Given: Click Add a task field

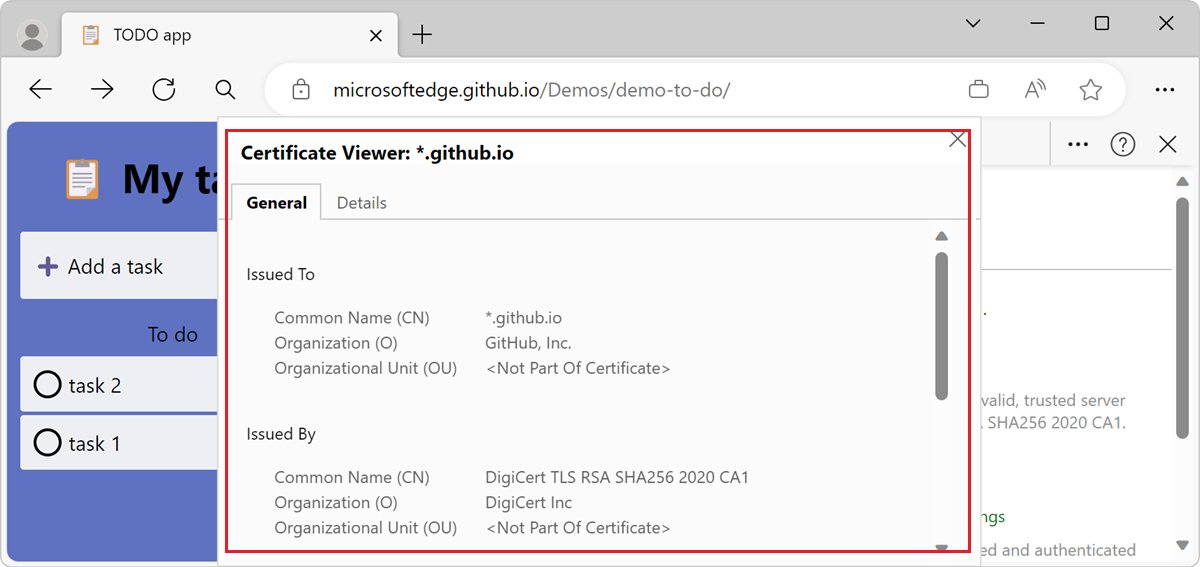Looking at the screenshot, I should (x=119, y=266).
